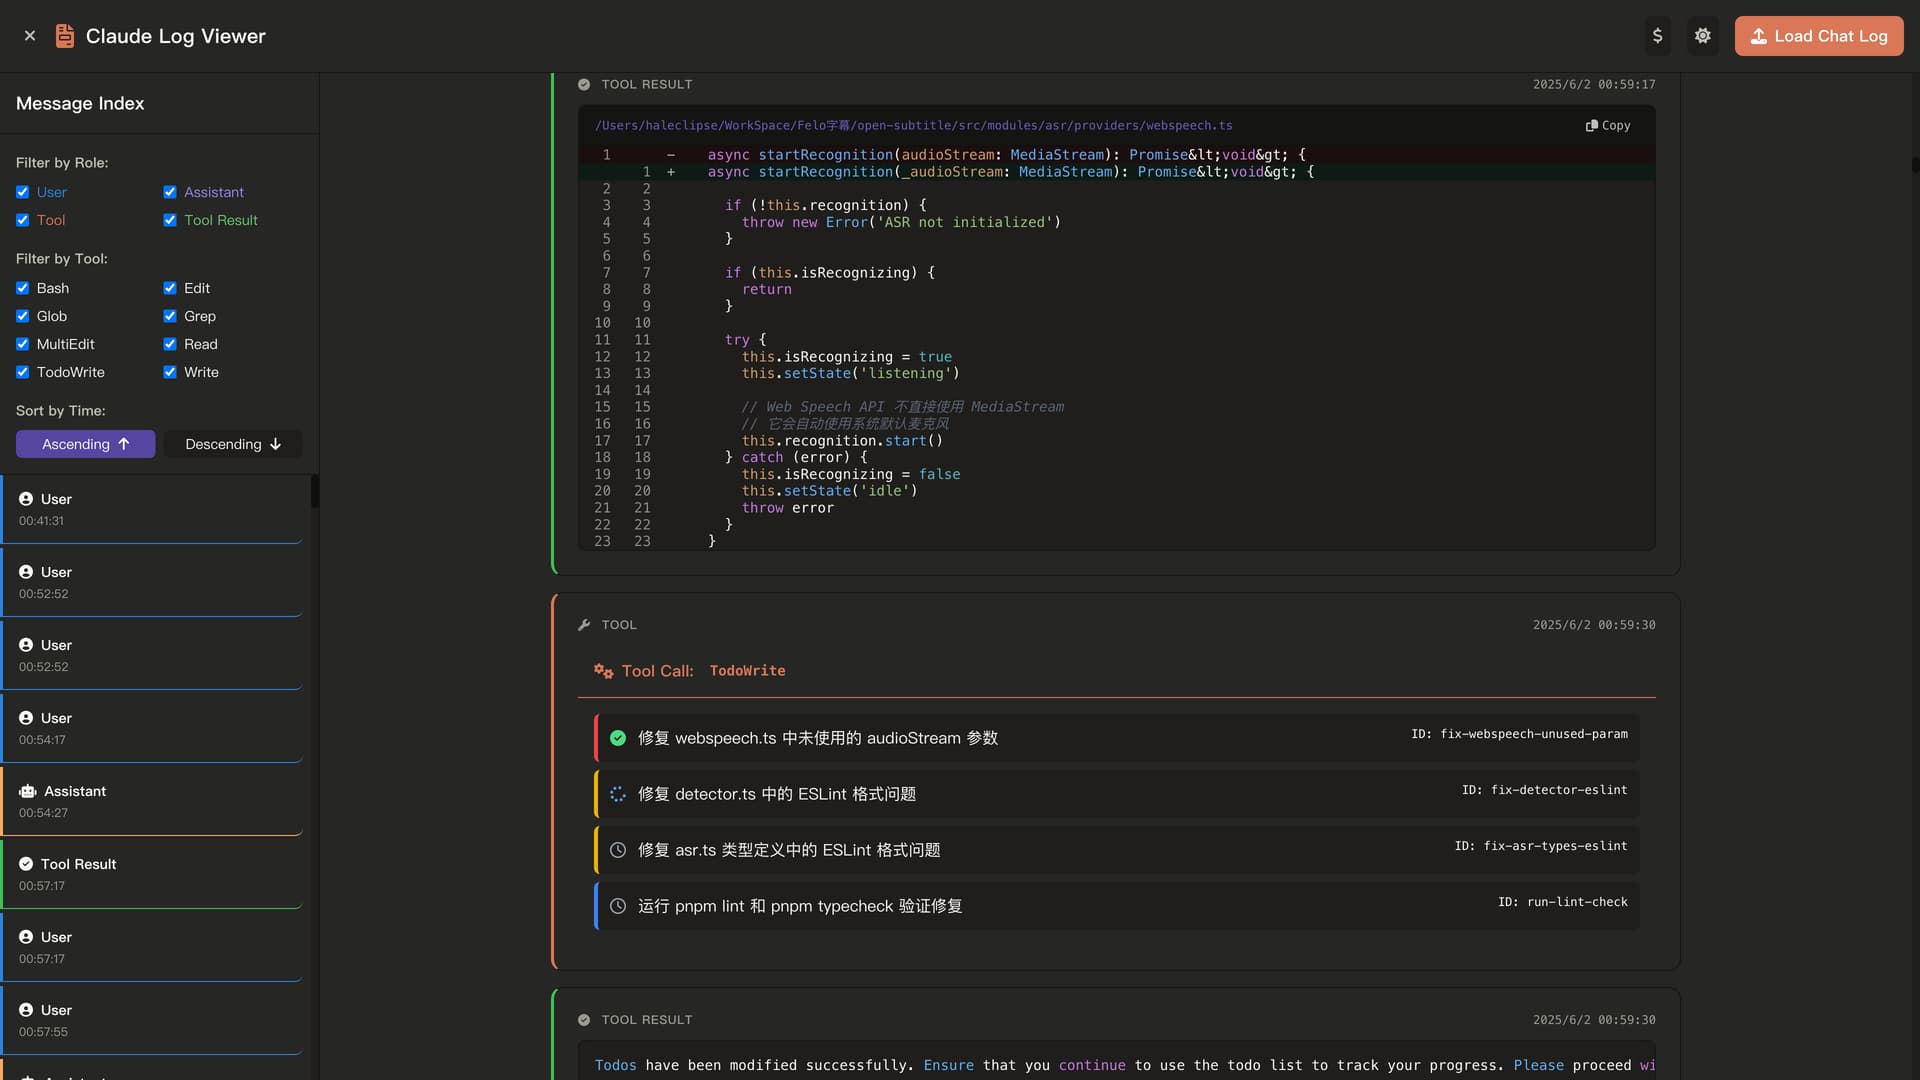
Task: Sort messages in Ascending order
Action: (x=85, y=444)
